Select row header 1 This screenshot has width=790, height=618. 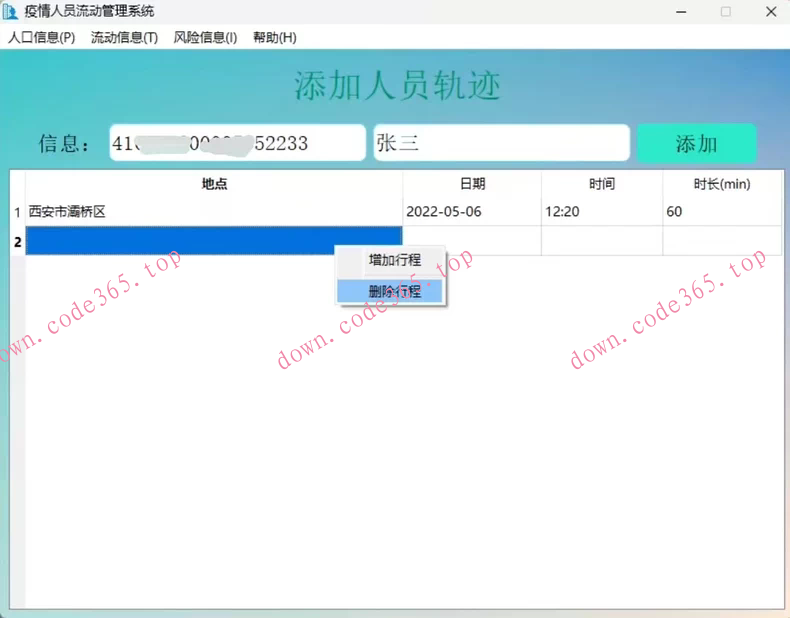point(18,212)
